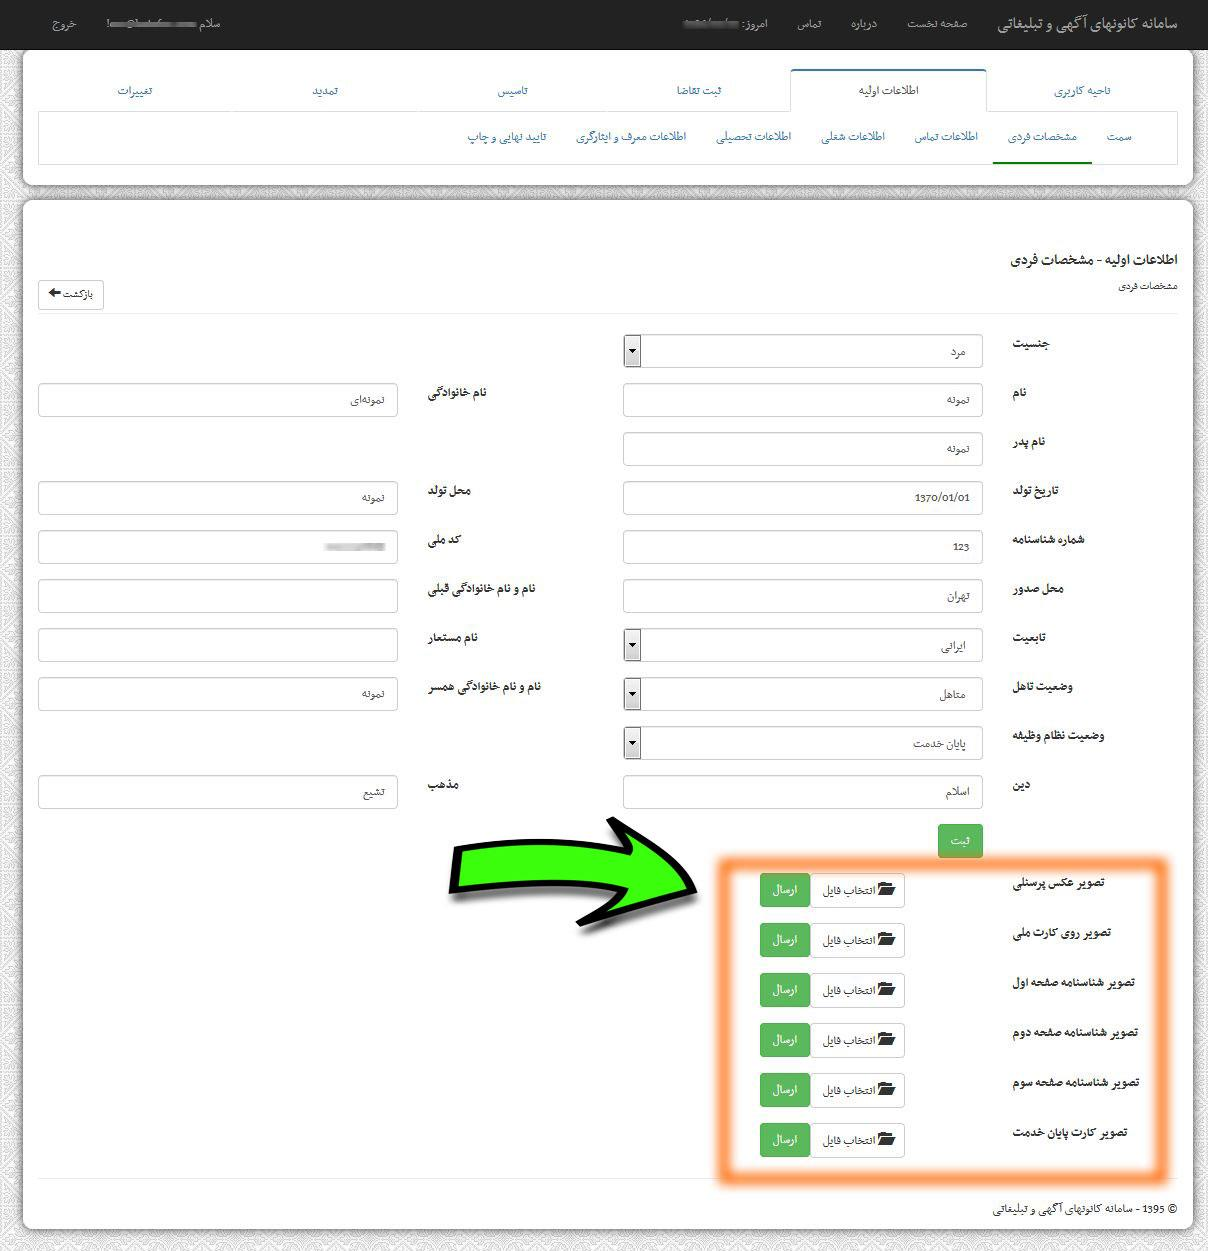
Task: Select the تاریخ تولد input field
Action: (x=802, y=498)
